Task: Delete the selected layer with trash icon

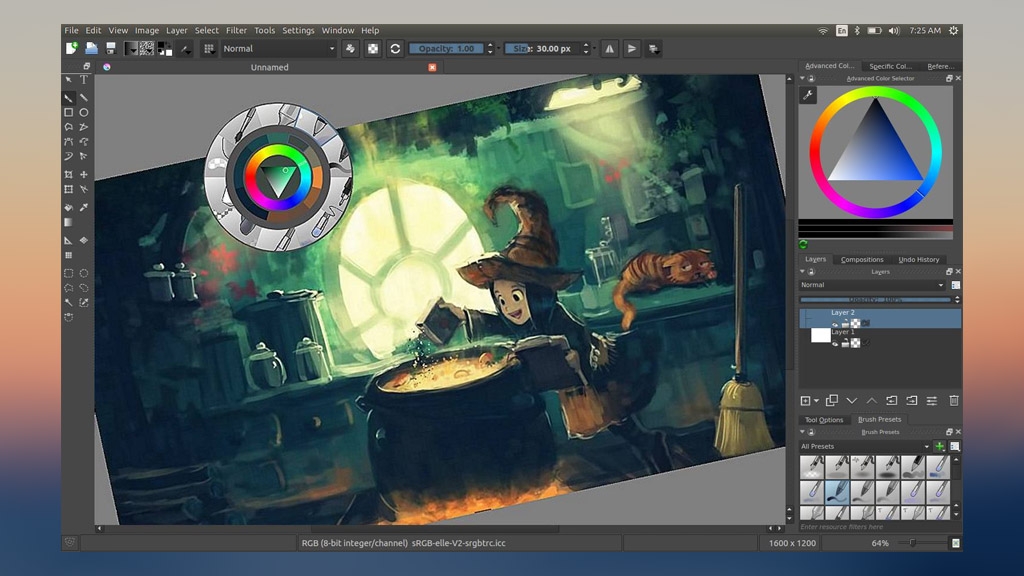Action: [x=954, y=400]
